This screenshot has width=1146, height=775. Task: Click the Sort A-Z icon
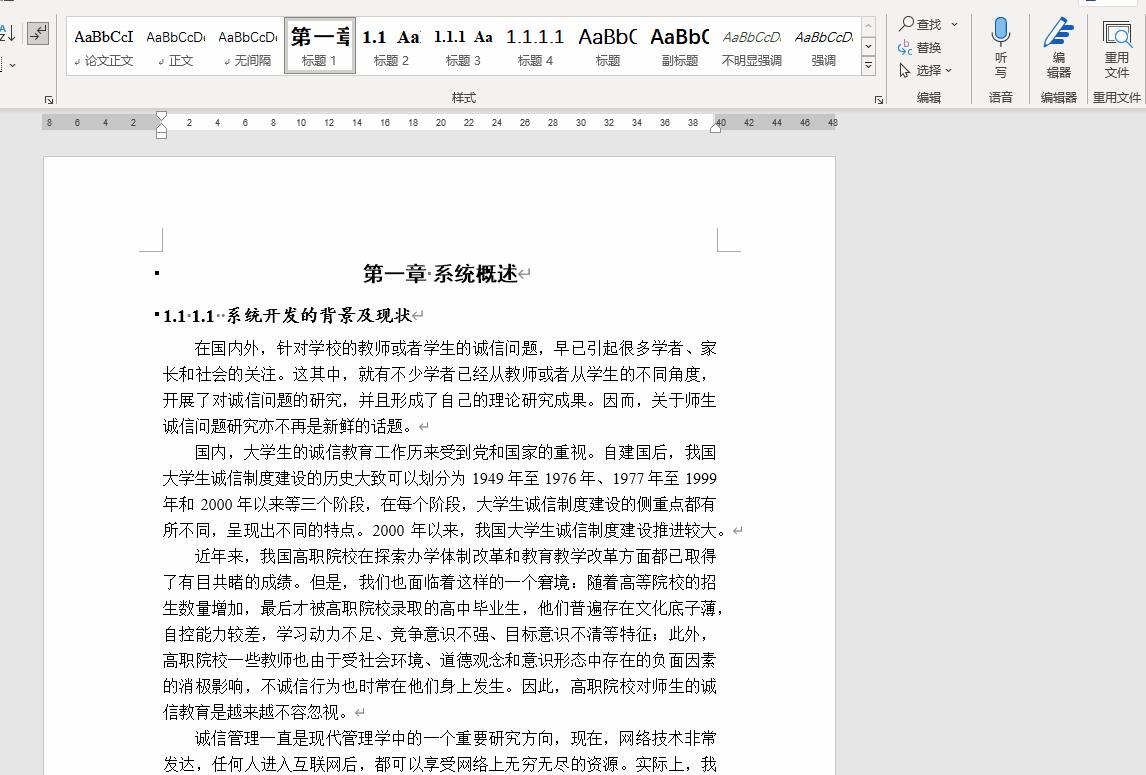7,30
